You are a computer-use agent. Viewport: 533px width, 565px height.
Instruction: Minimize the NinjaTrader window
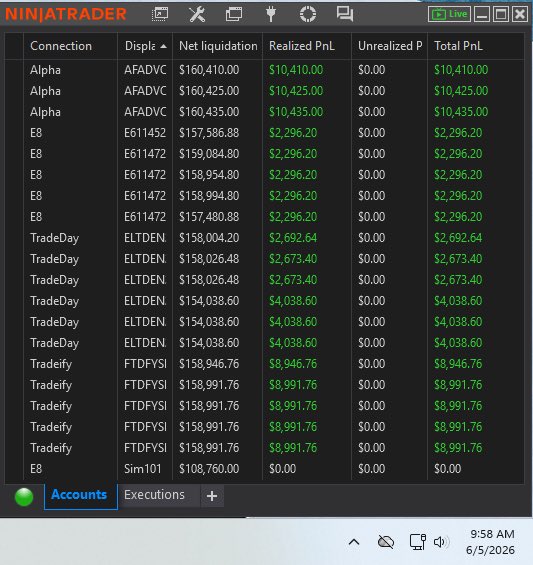482,14
